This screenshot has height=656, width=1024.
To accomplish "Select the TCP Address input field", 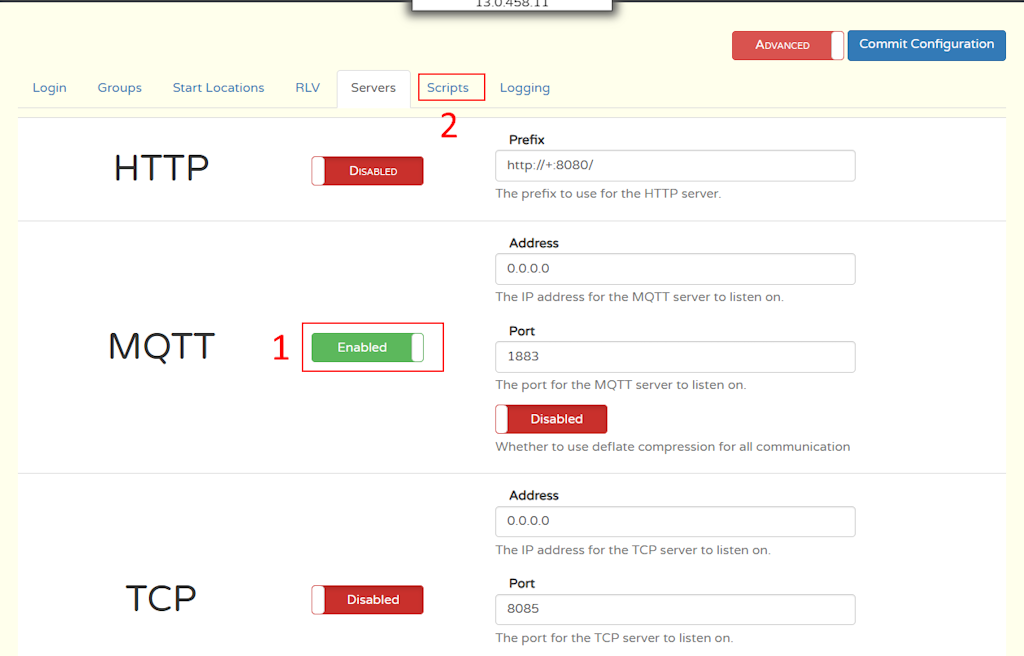I will click(675, 521).
